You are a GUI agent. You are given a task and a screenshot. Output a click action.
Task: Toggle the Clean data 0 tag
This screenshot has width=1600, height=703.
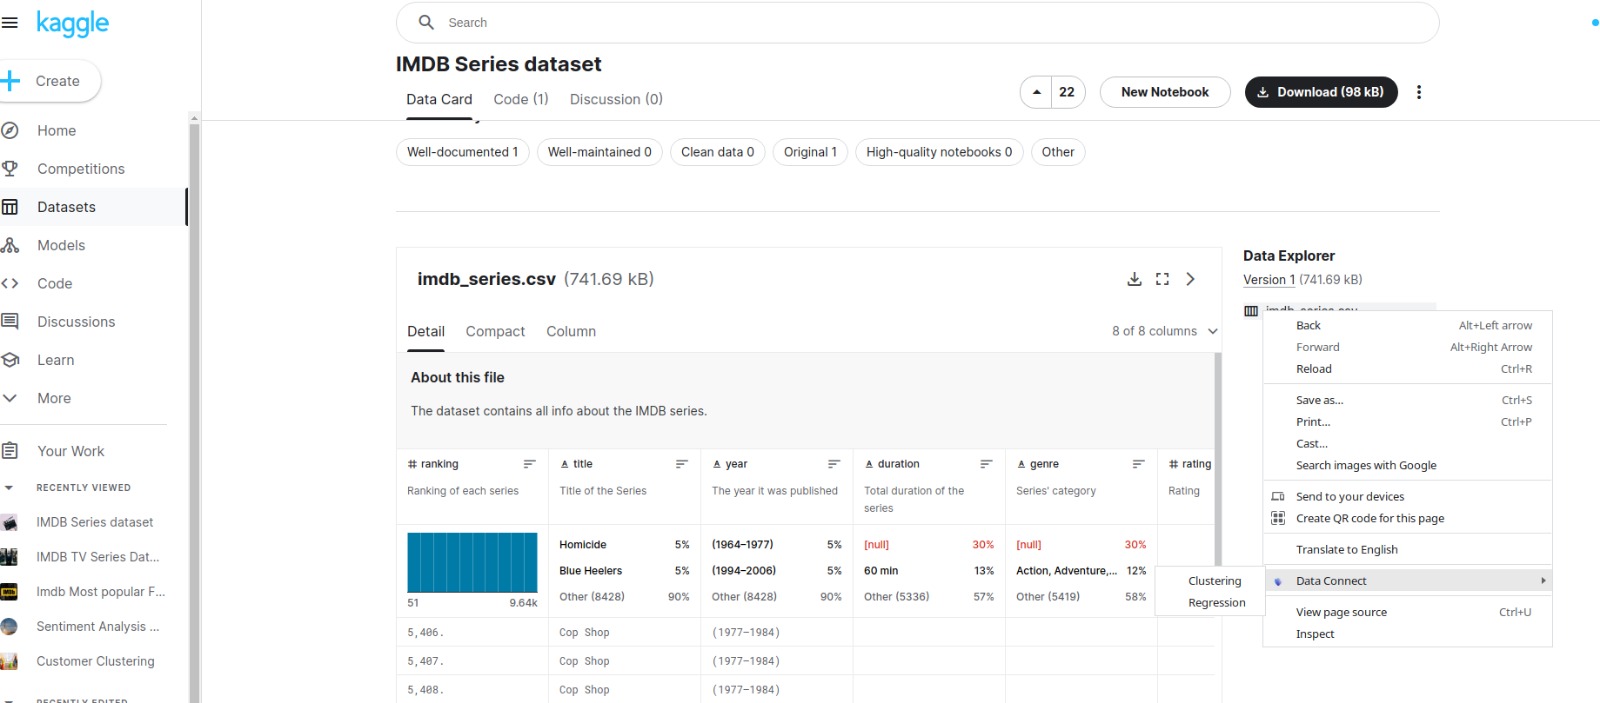pos(717,152)
